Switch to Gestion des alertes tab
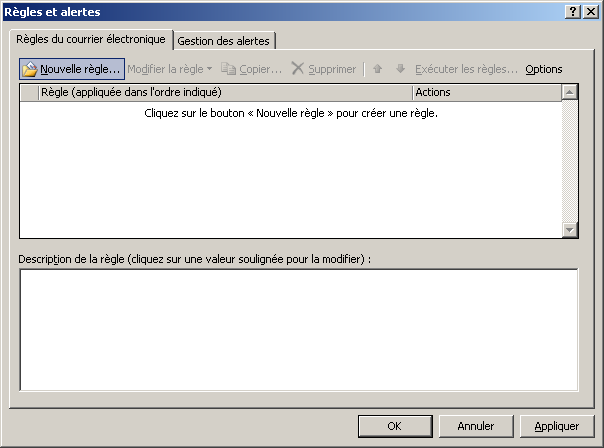Screen dimensions: 604x448 click(x=224, y=41)
